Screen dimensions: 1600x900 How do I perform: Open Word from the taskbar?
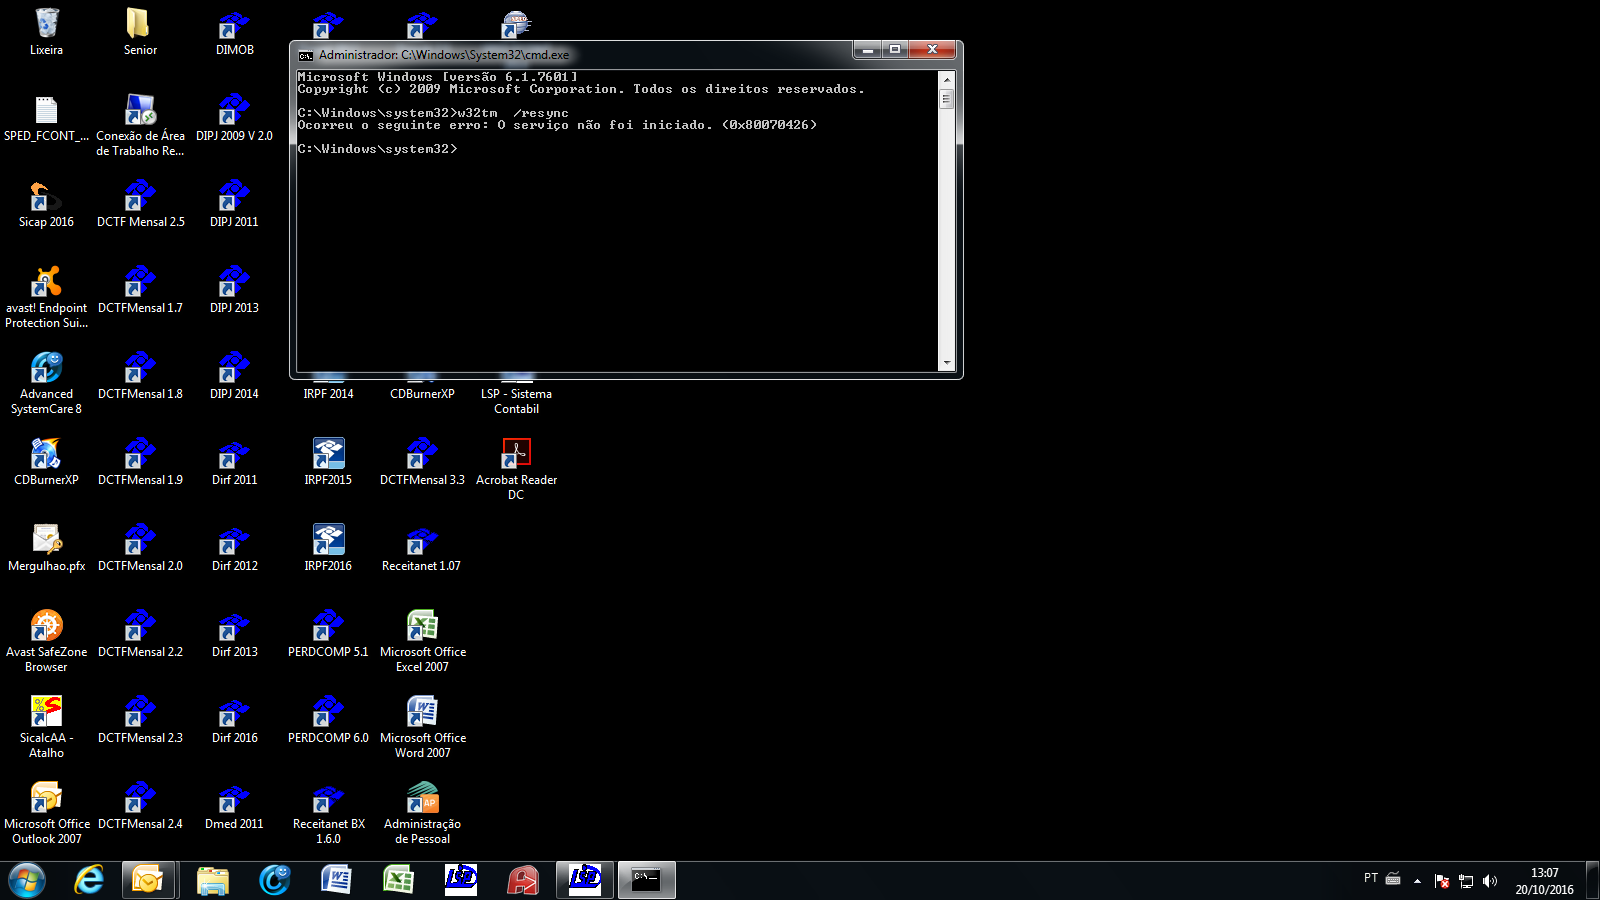pos(336,880)
